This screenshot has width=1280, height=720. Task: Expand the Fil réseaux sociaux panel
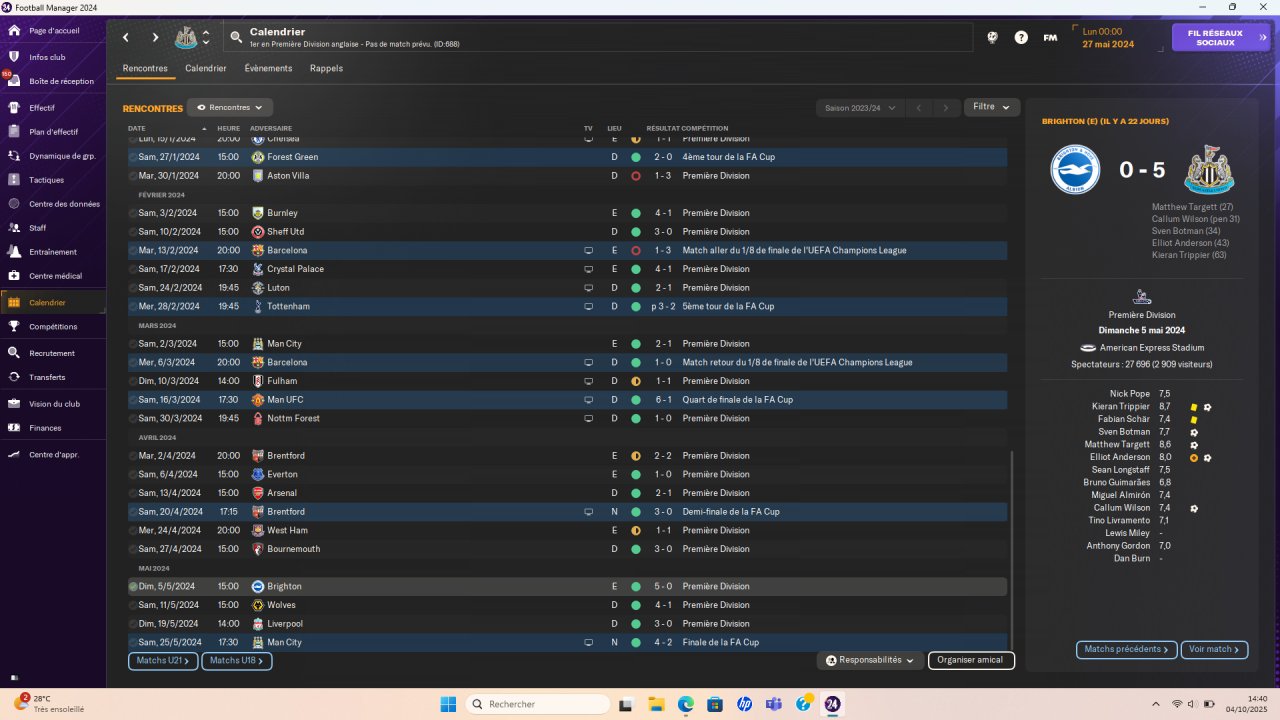(1221, 37)
